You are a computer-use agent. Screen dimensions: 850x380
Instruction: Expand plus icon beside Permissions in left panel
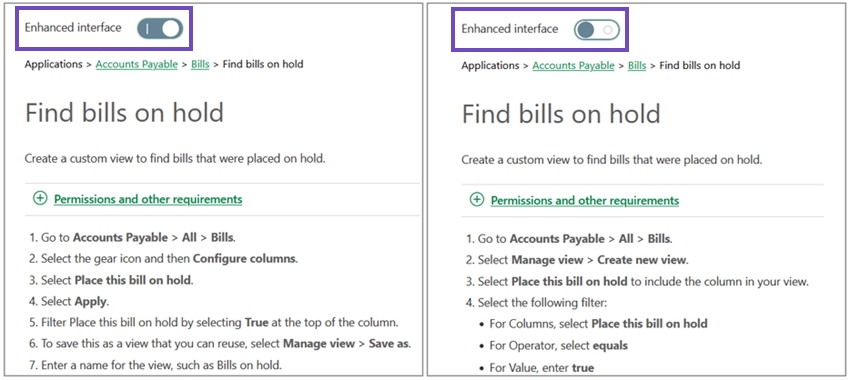40,199
